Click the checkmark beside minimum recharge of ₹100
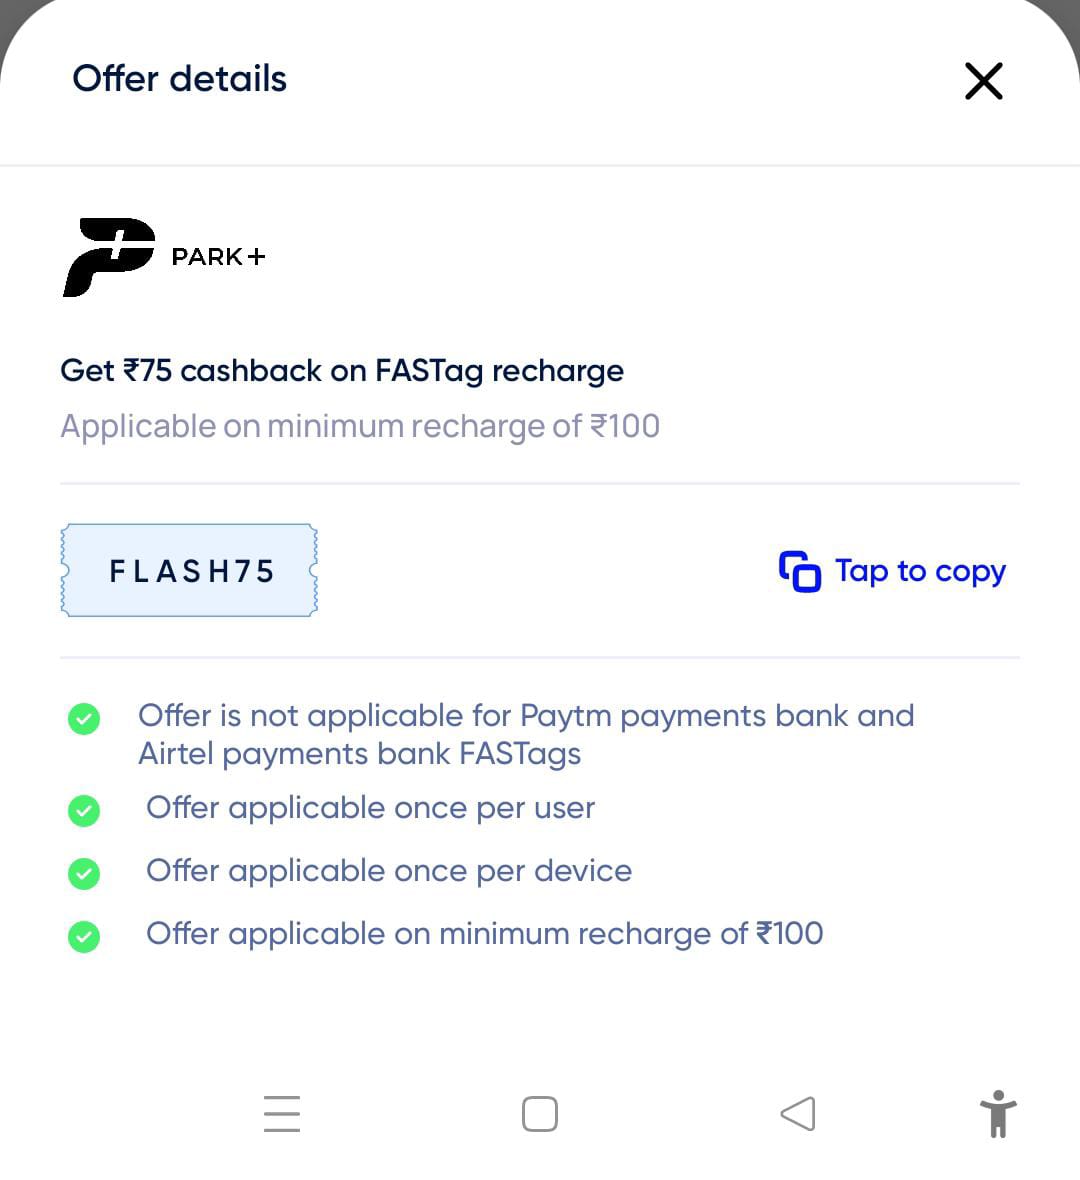The height and width of the screenshot is (1180, 1080). [x=84, y=936]
